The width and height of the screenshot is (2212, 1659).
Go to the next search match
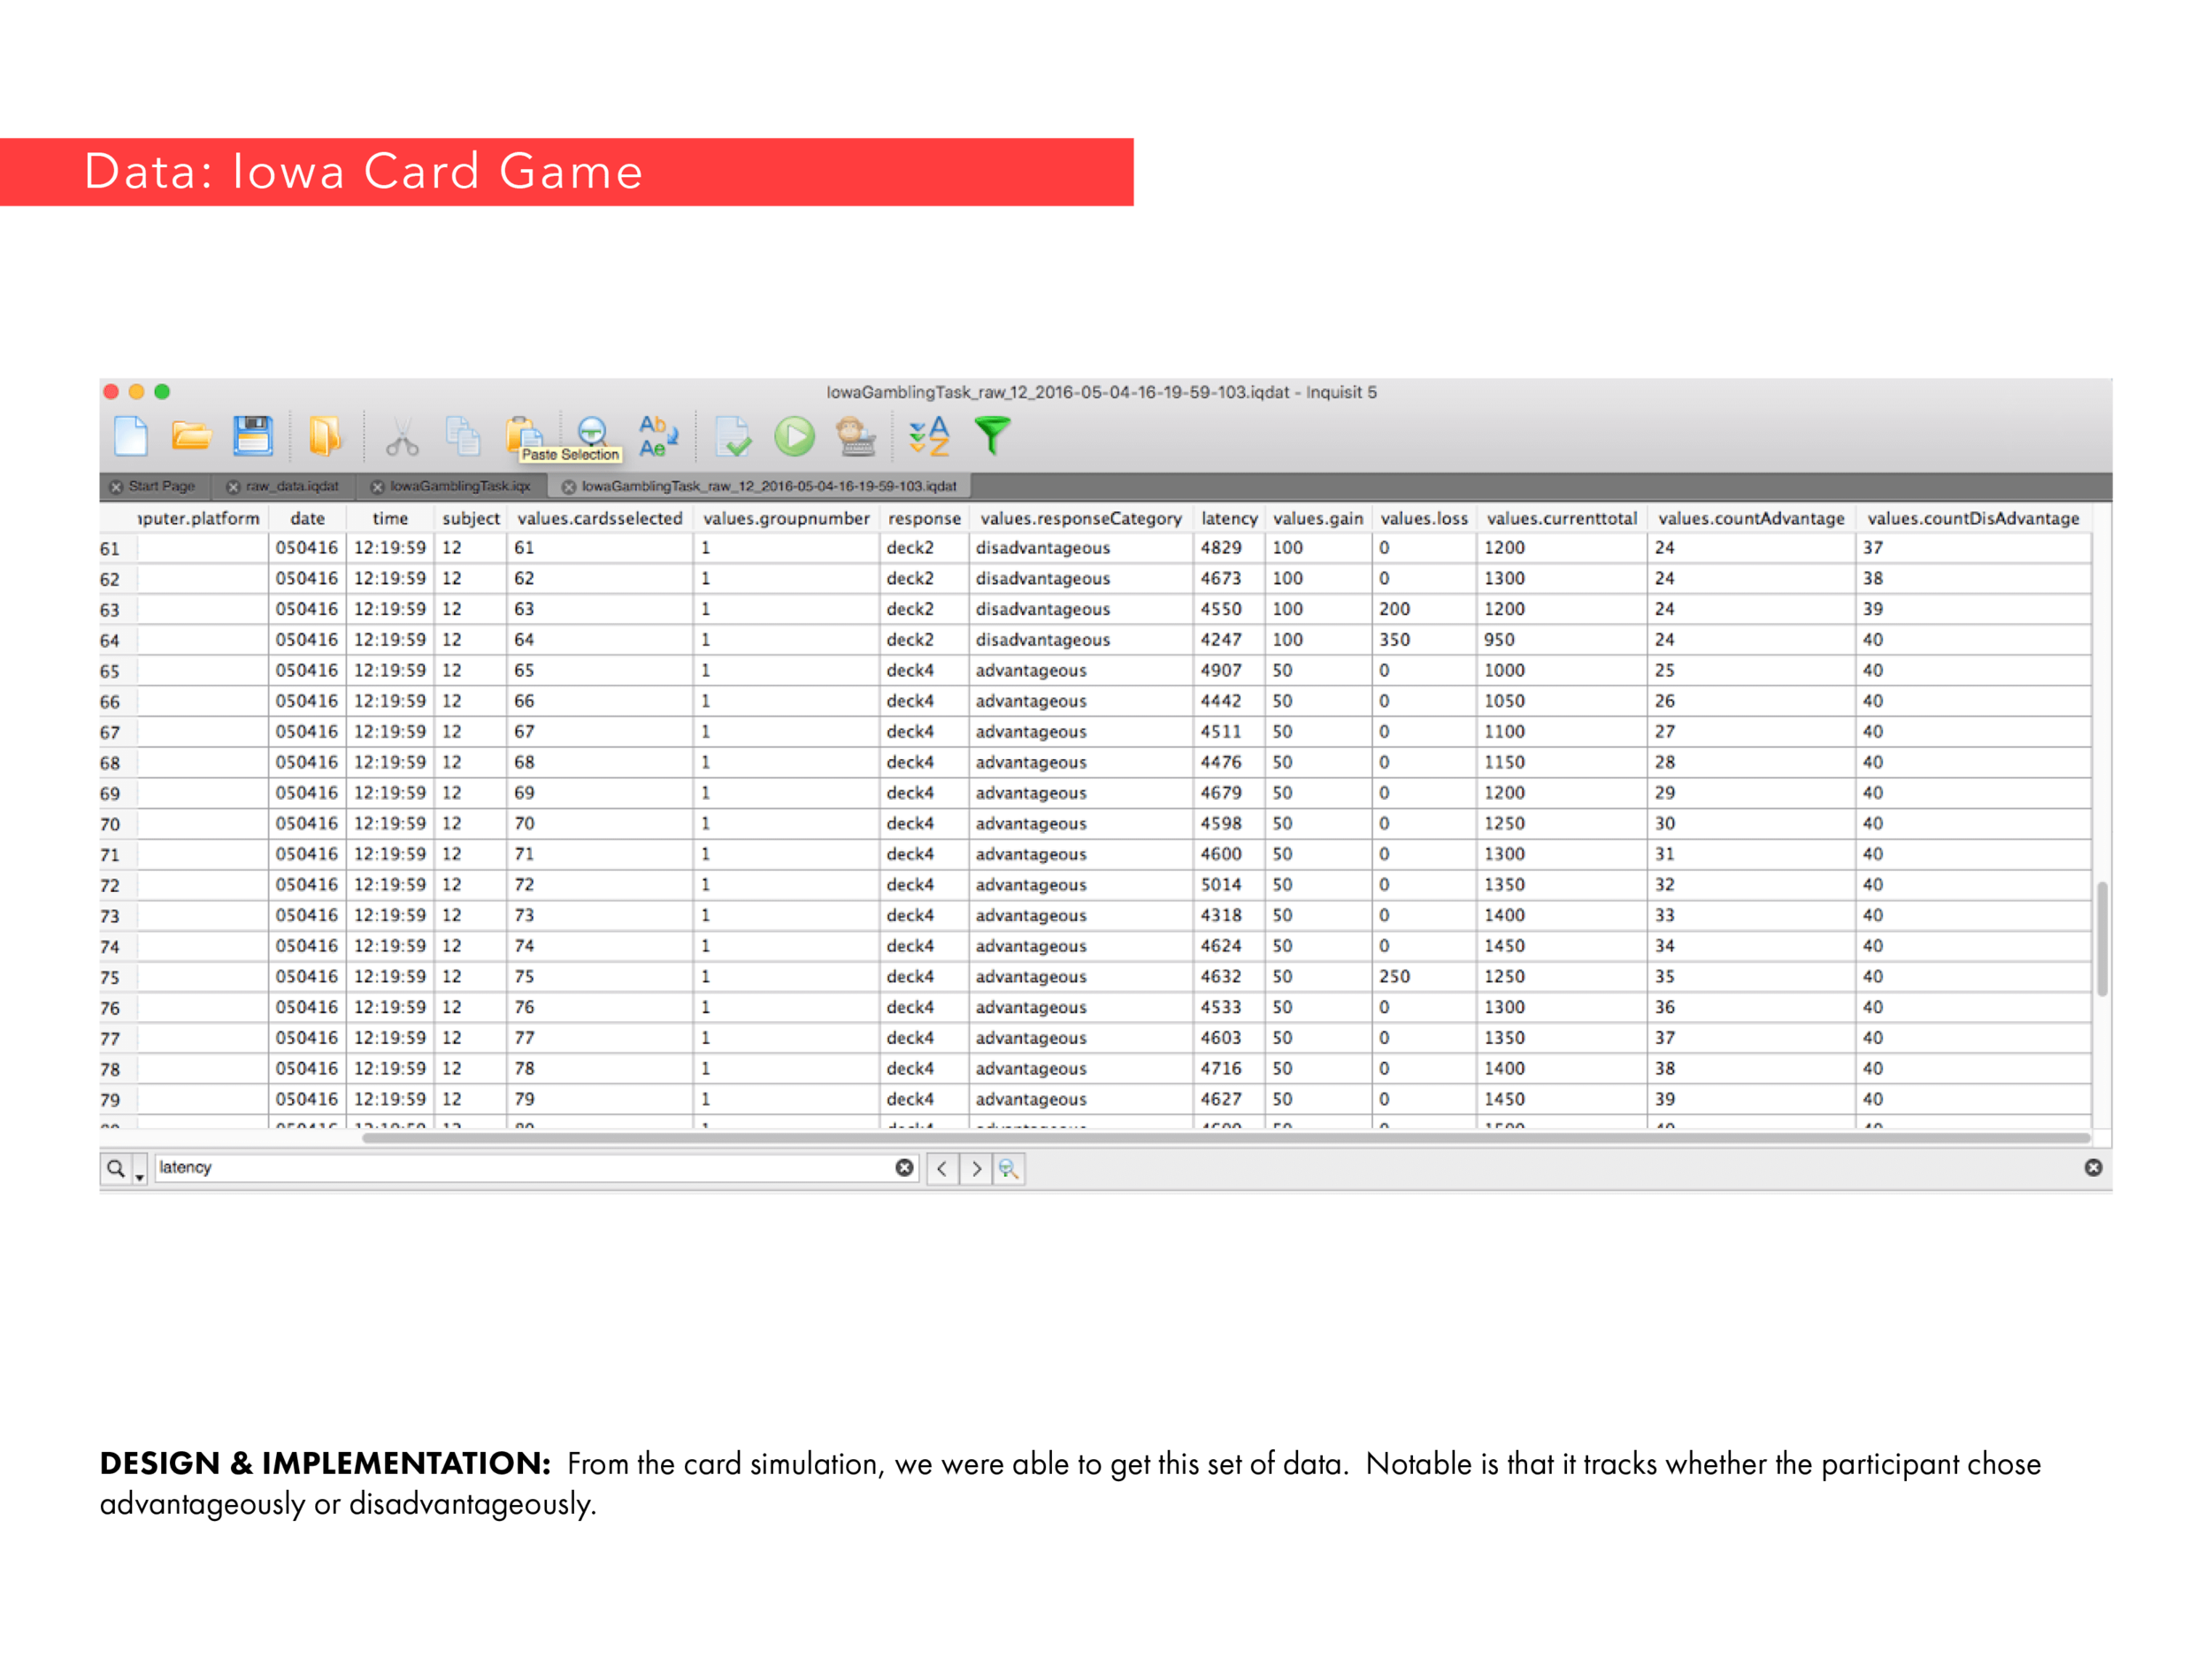[976, 1168]
